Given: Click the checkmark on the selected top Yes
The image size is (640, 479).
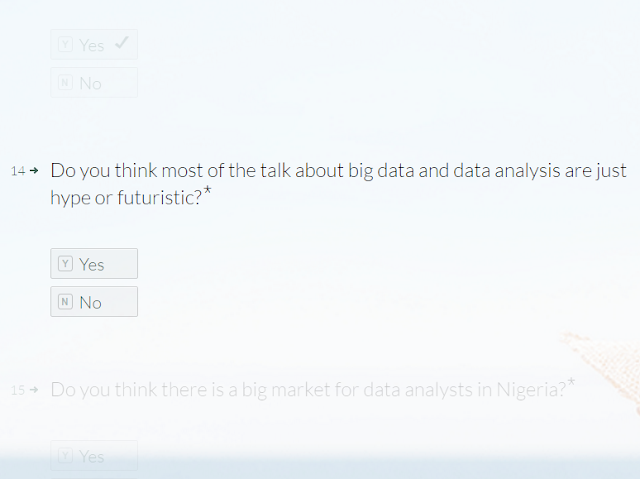Looking at the screenshot, I should 122,43.
